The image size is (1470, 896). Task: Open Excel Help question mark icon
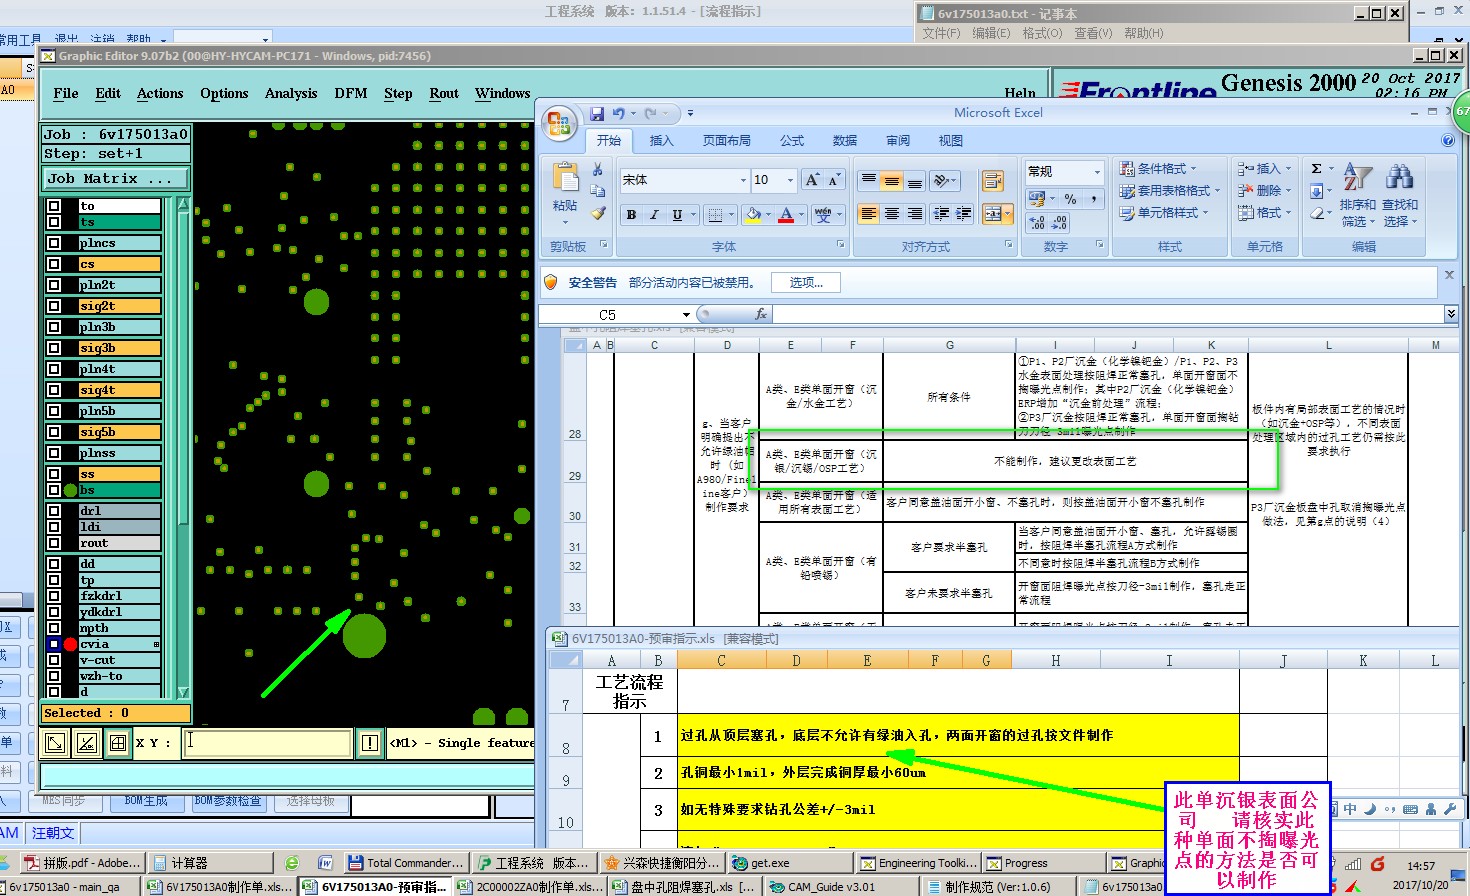pos(1447,141)
